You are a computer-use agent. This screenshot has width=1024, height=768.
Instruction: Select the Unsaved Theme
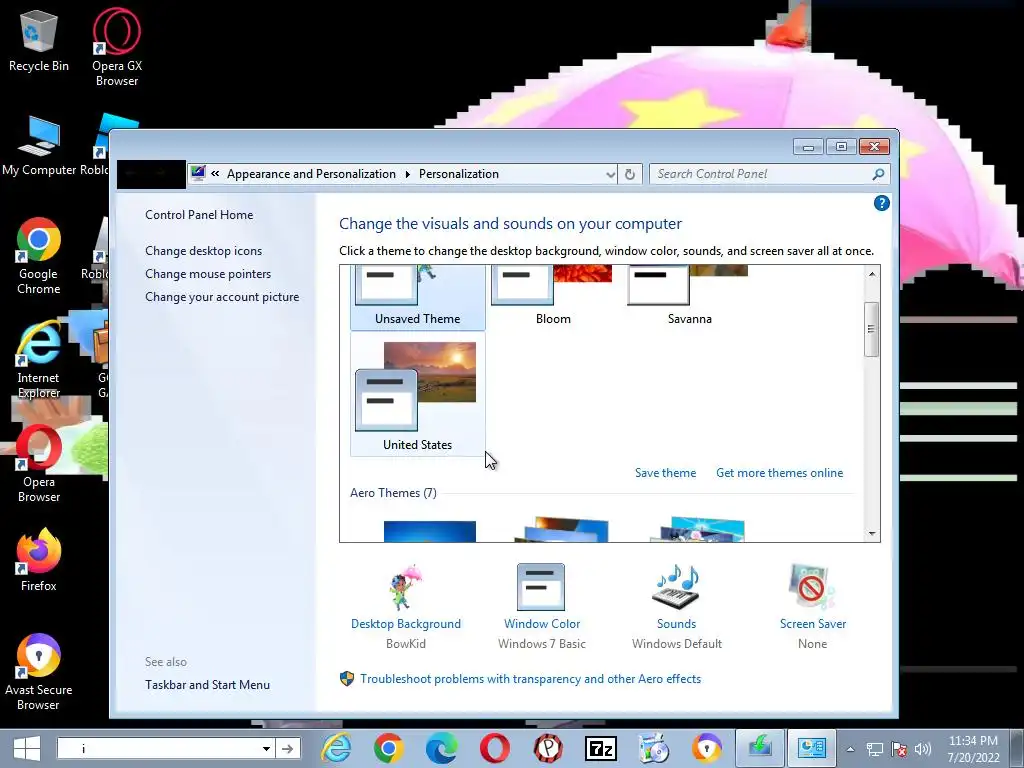pyautogui.click(x=417, y=296)
